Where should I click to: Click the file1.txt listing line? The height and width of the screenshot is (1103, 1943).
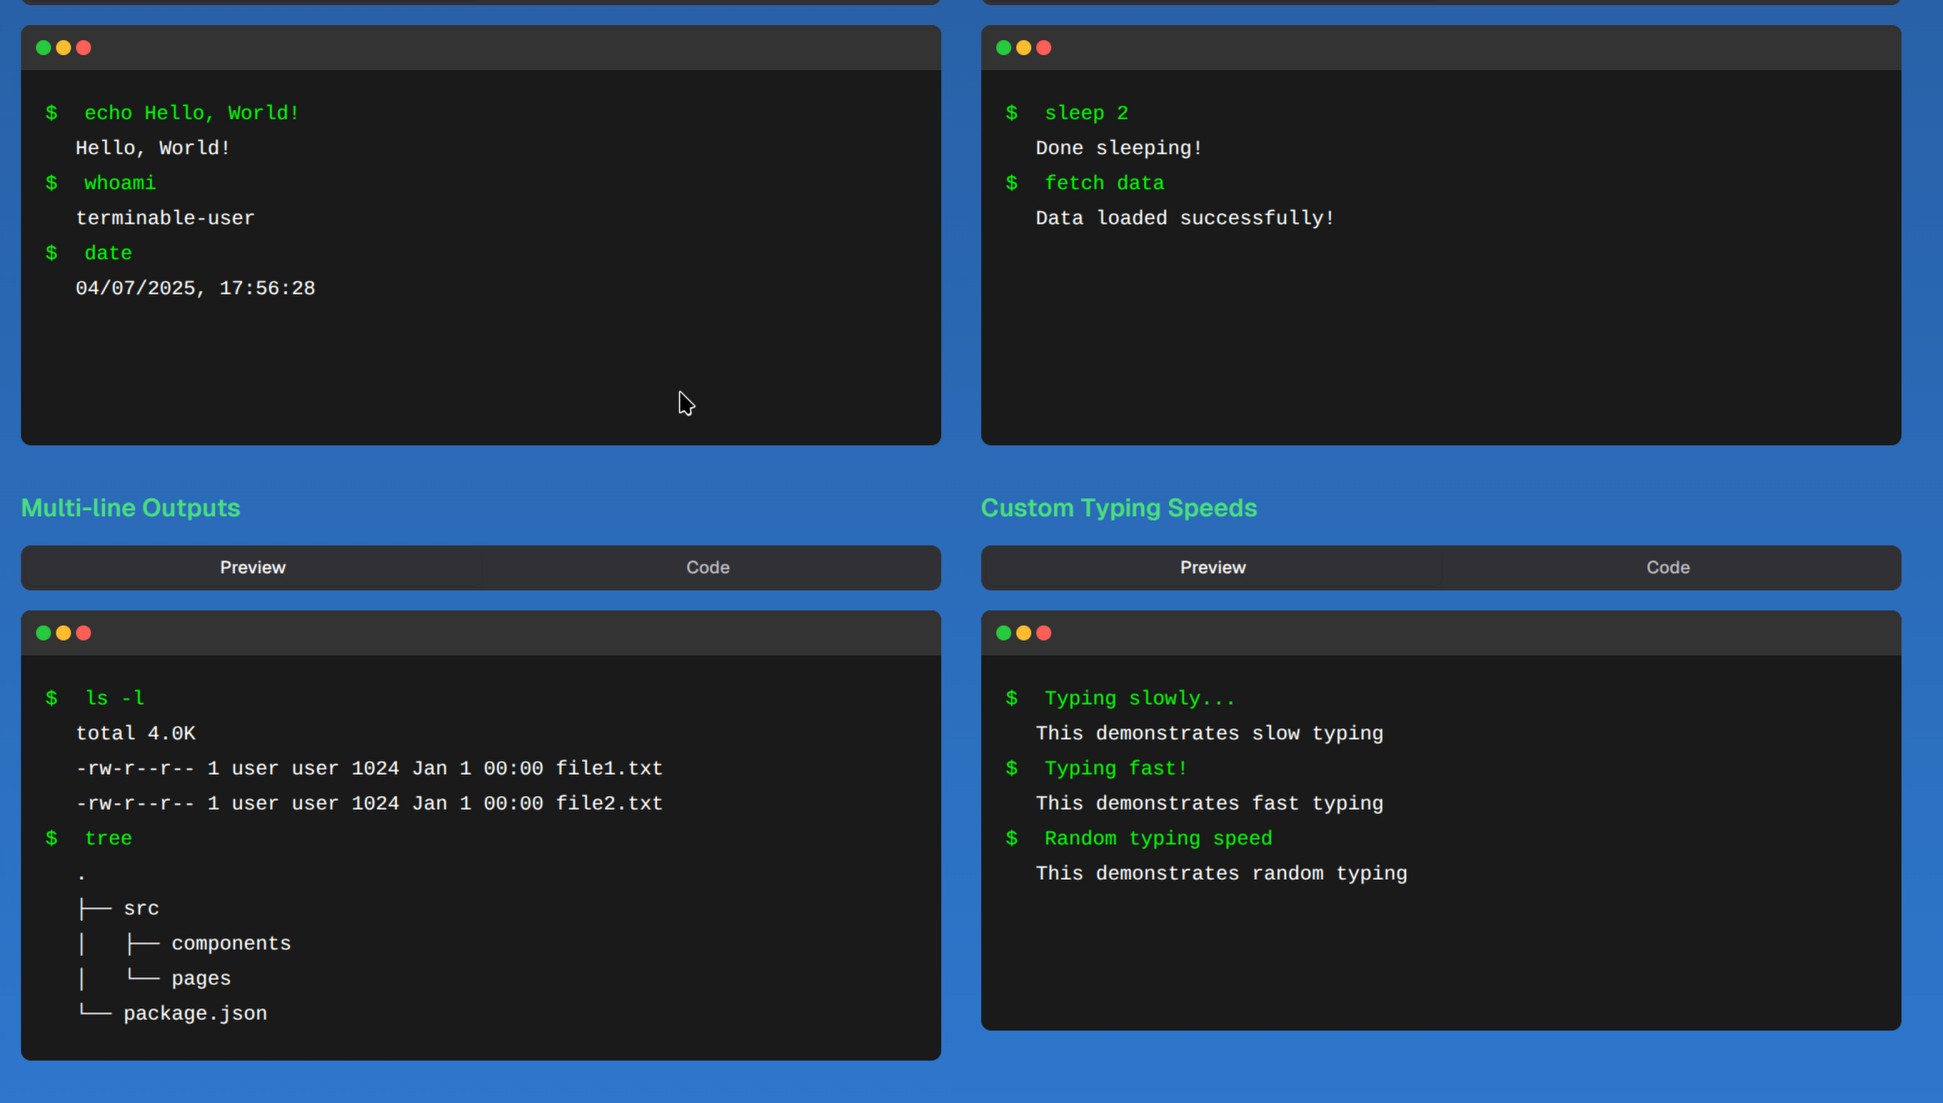click(369, 768)
